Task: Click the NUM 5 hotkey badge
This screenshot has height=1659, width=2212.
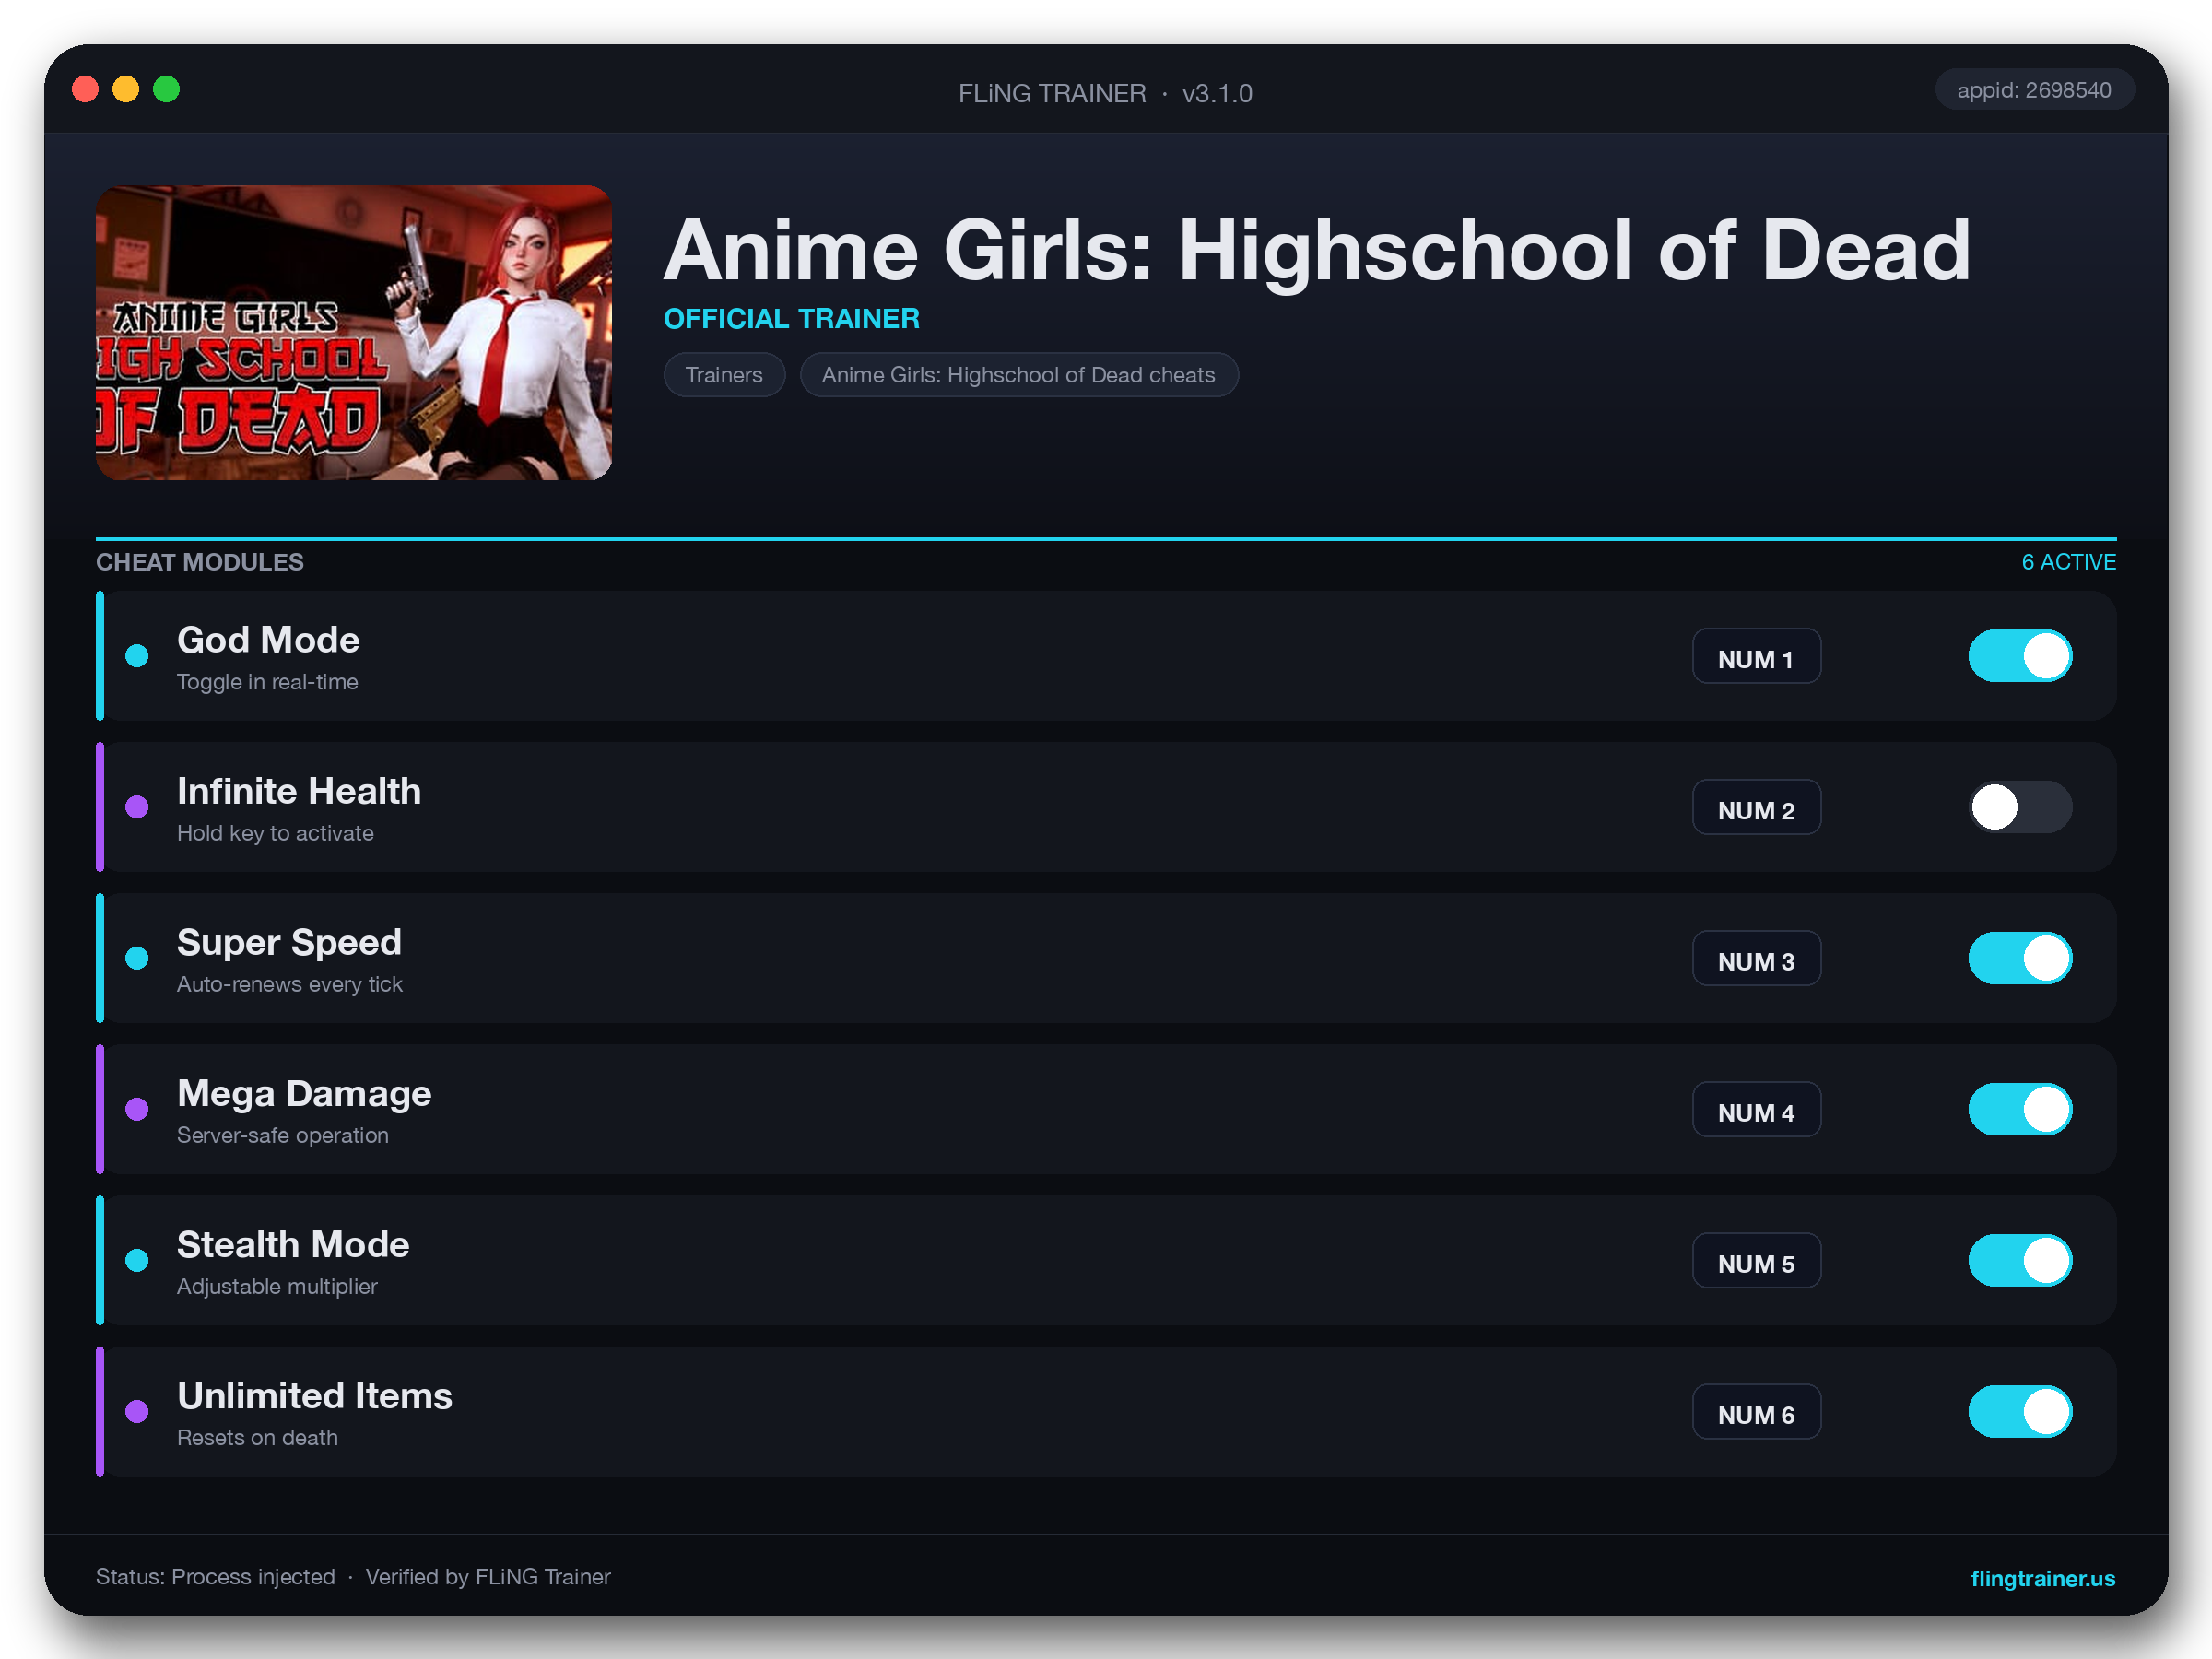Action: (1756, 1260)
